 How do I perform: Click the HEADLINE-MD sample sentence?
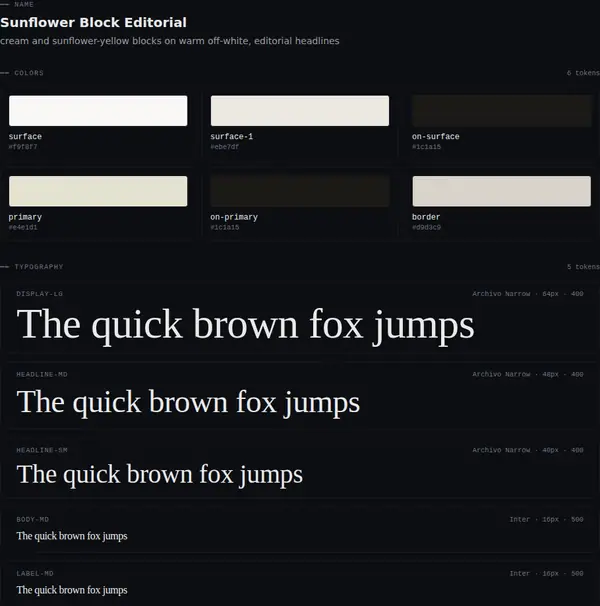(x=188, y=403)
